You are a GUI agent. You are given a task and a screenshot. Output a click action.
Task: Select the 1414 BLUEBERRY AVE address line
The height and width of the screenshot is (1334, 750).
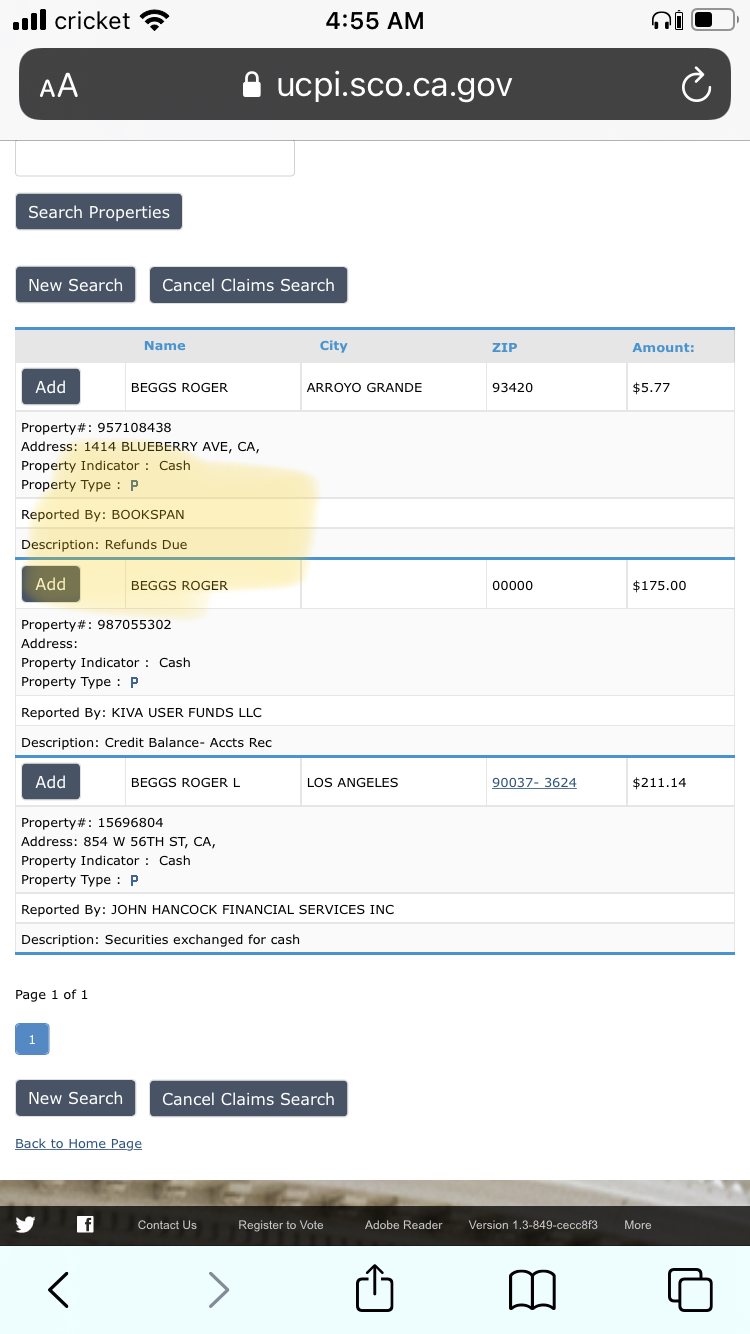pos(140,447)
